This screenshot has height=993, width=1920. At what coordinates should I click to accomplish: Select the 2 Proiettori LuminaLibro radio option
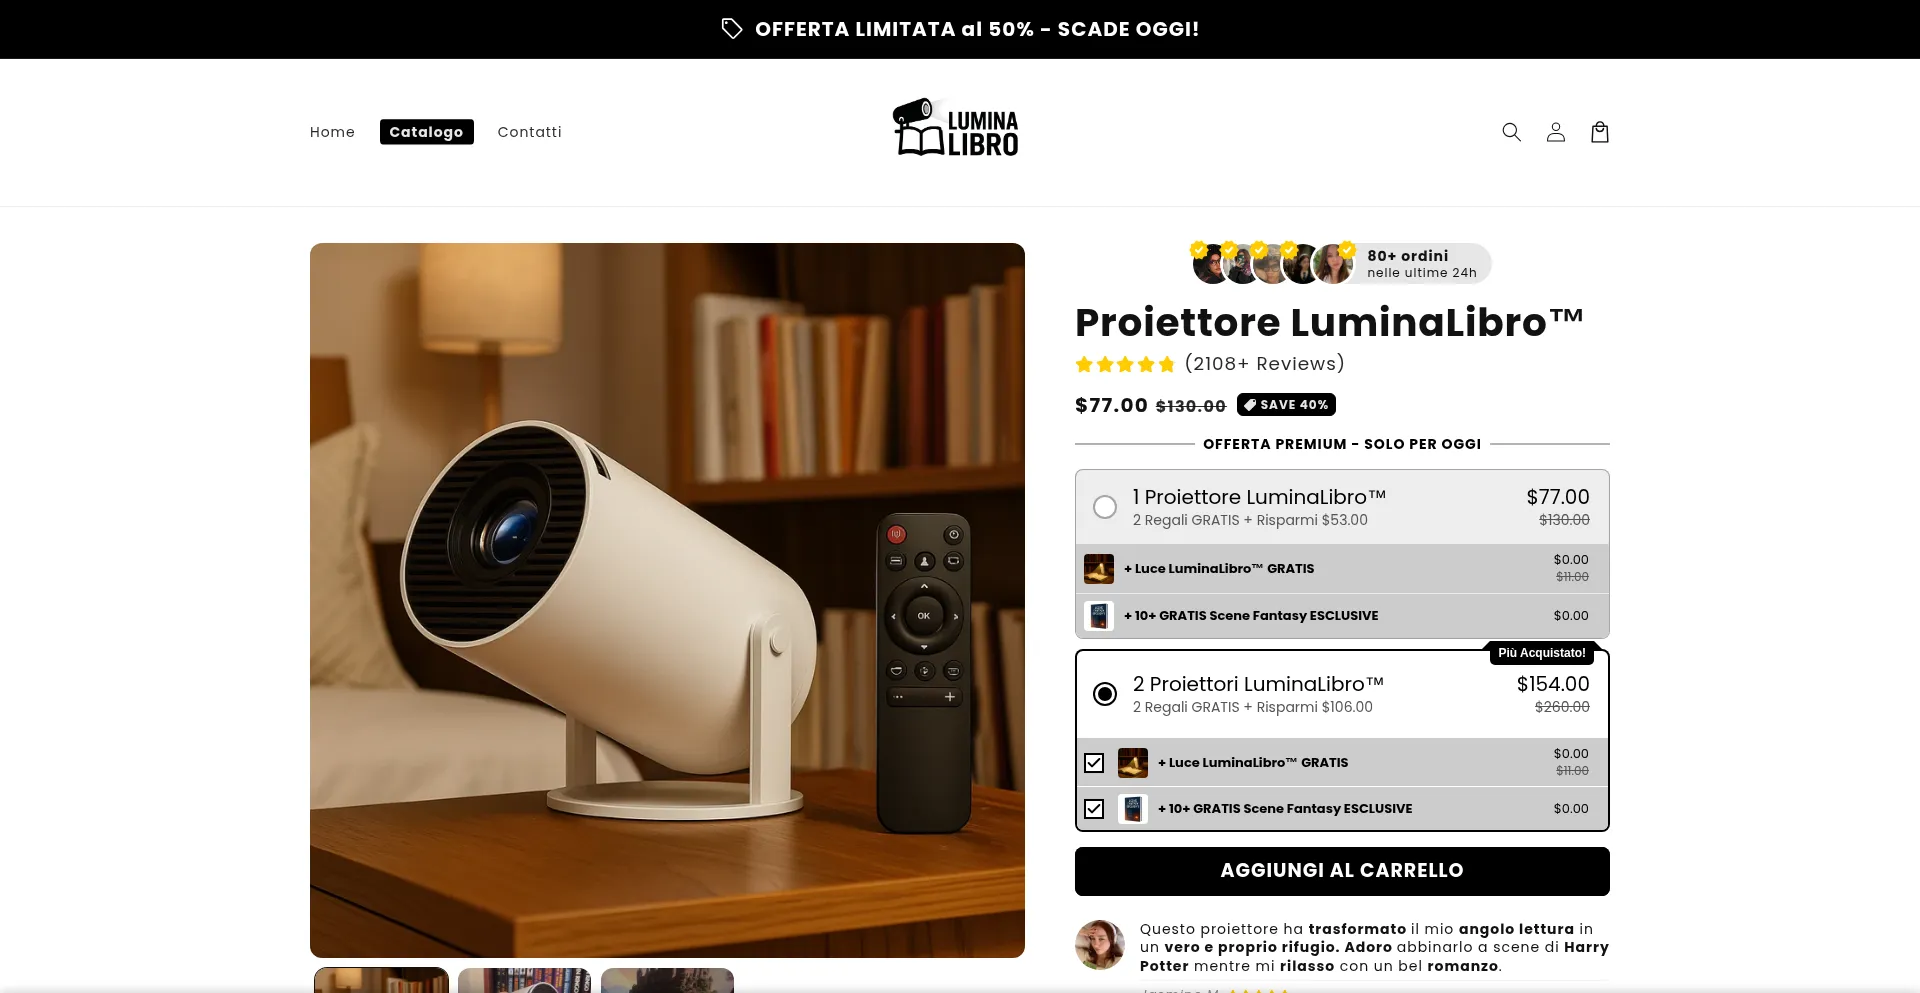pos(1105,694)
